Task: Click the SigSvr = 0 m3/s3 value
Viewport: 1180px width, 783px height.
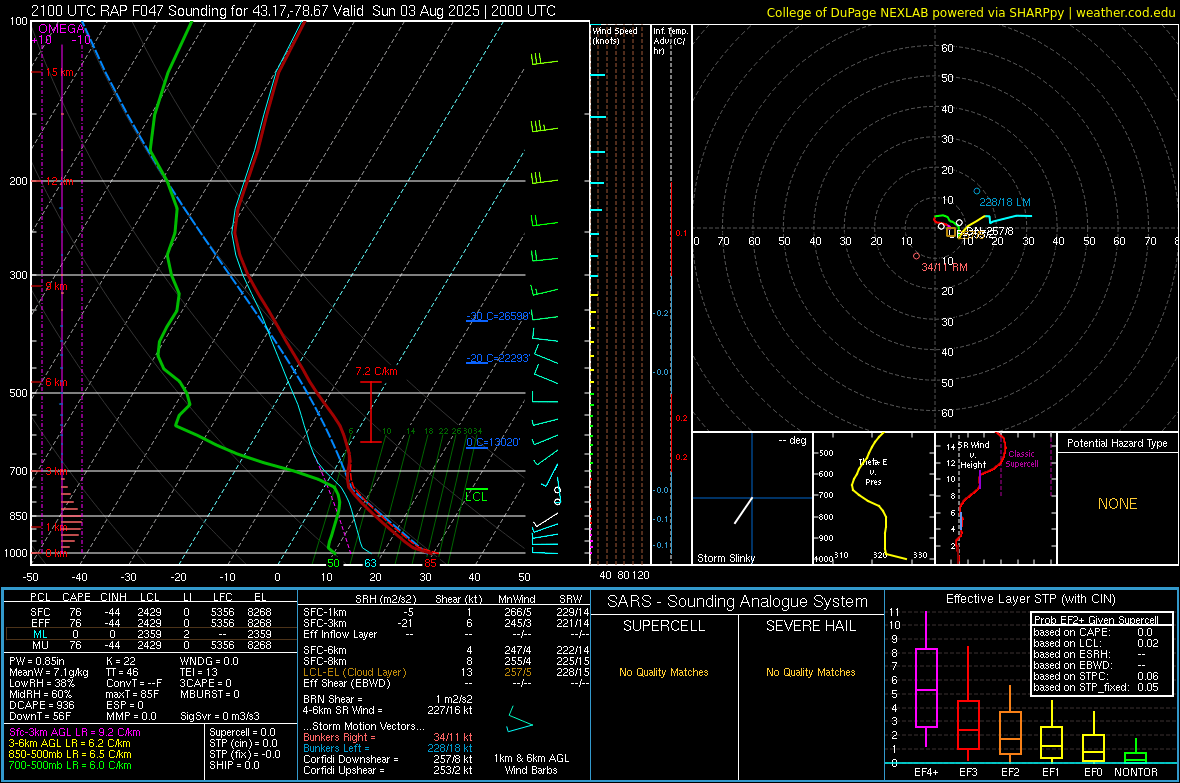Action: [x=220, y=716]
